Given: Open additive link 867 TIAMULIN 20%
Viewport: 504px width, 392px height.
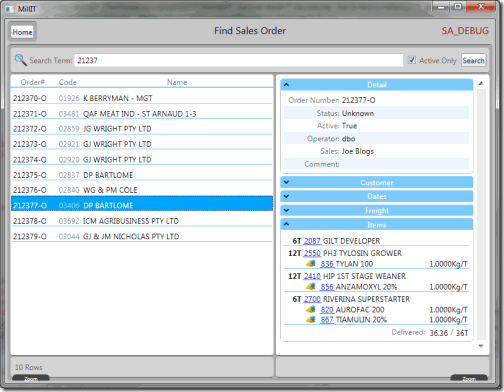Looking at the screenshot, I should tap(327, 319).
